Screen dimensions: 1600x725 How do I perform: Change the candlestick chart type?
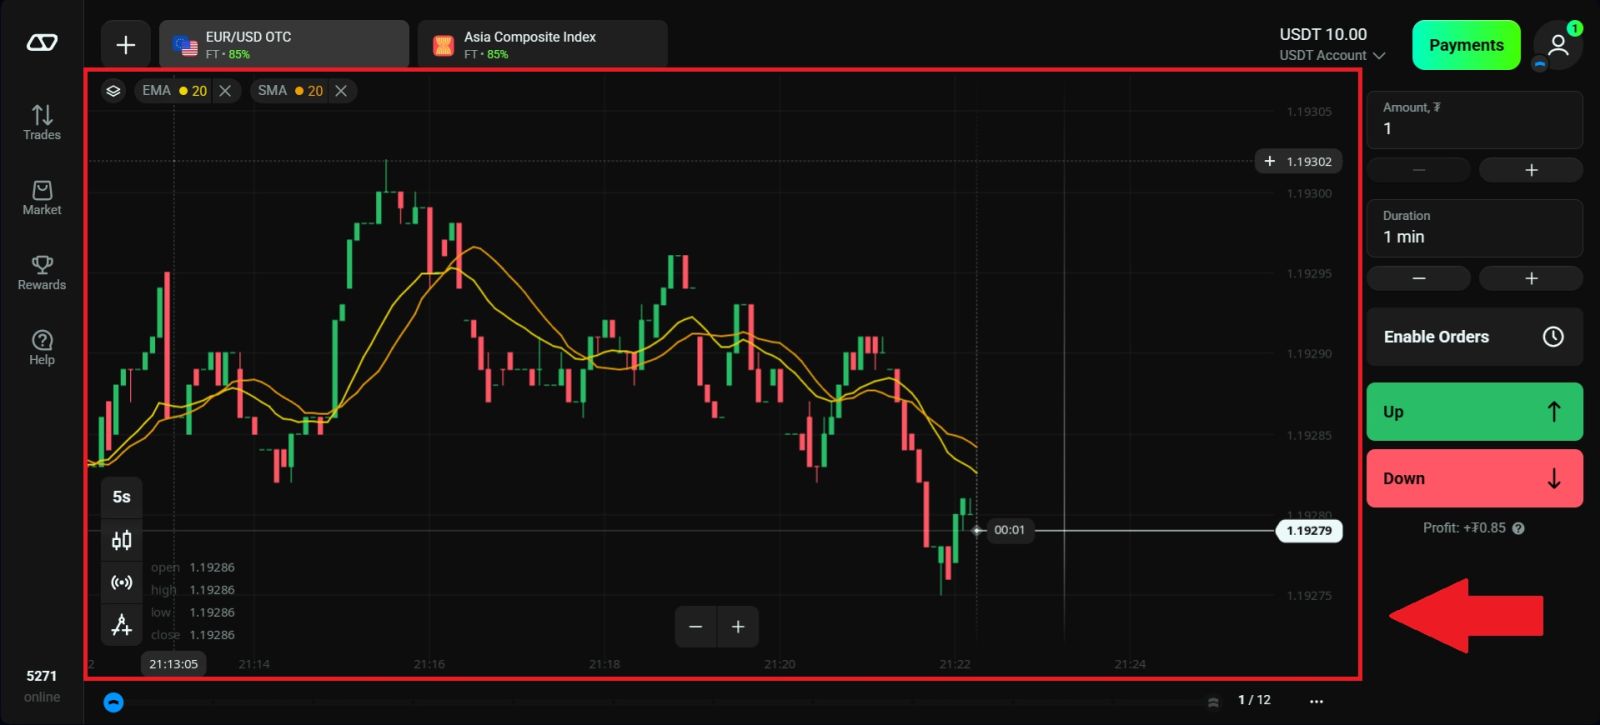(x=121, y=541)
